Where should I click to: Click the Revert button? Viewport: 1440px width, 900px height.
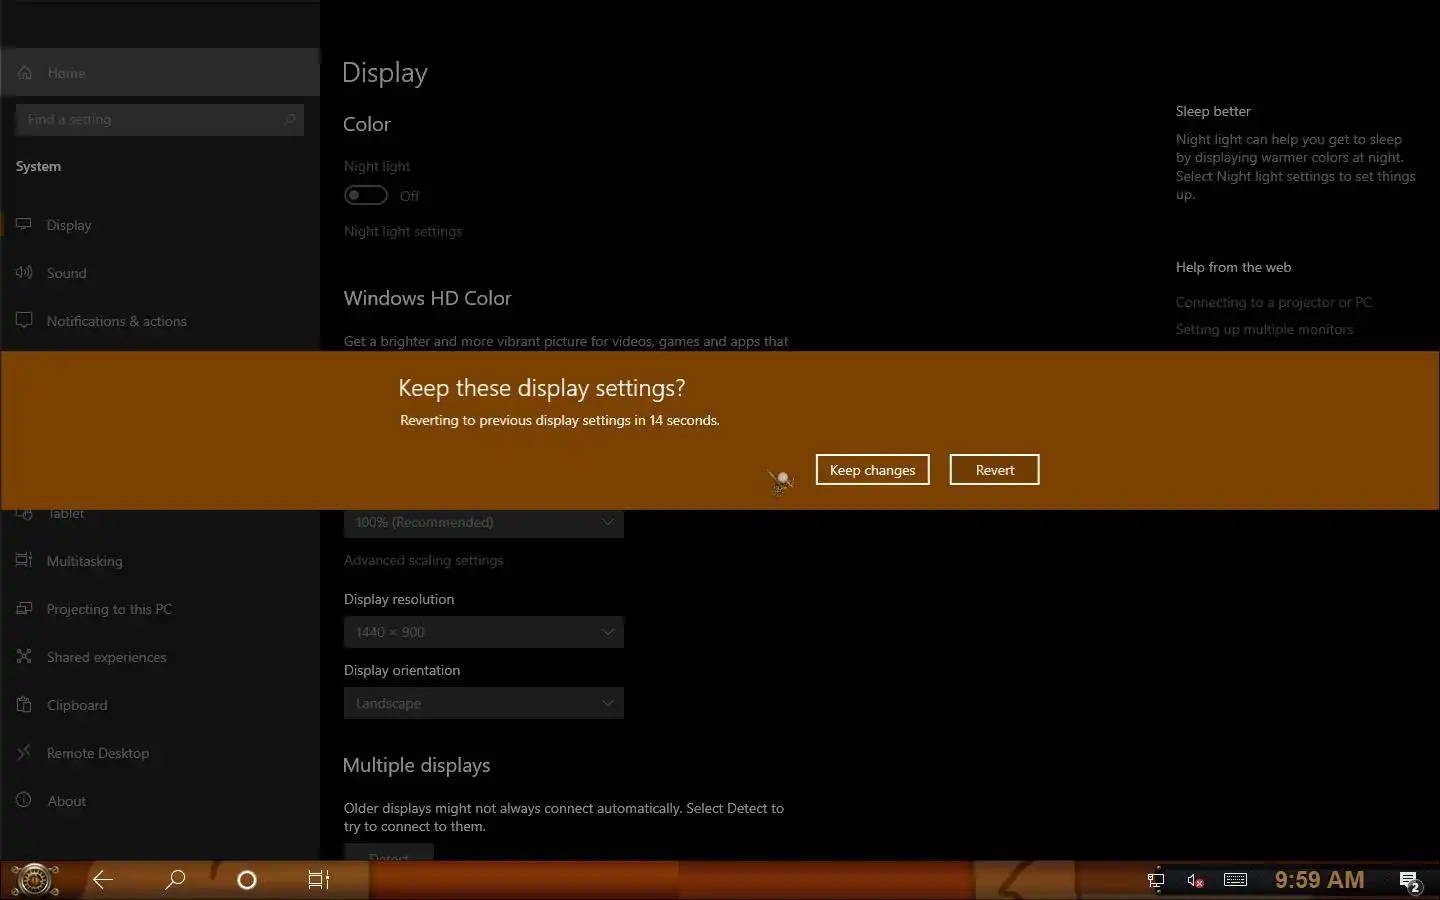coord(994,470)
